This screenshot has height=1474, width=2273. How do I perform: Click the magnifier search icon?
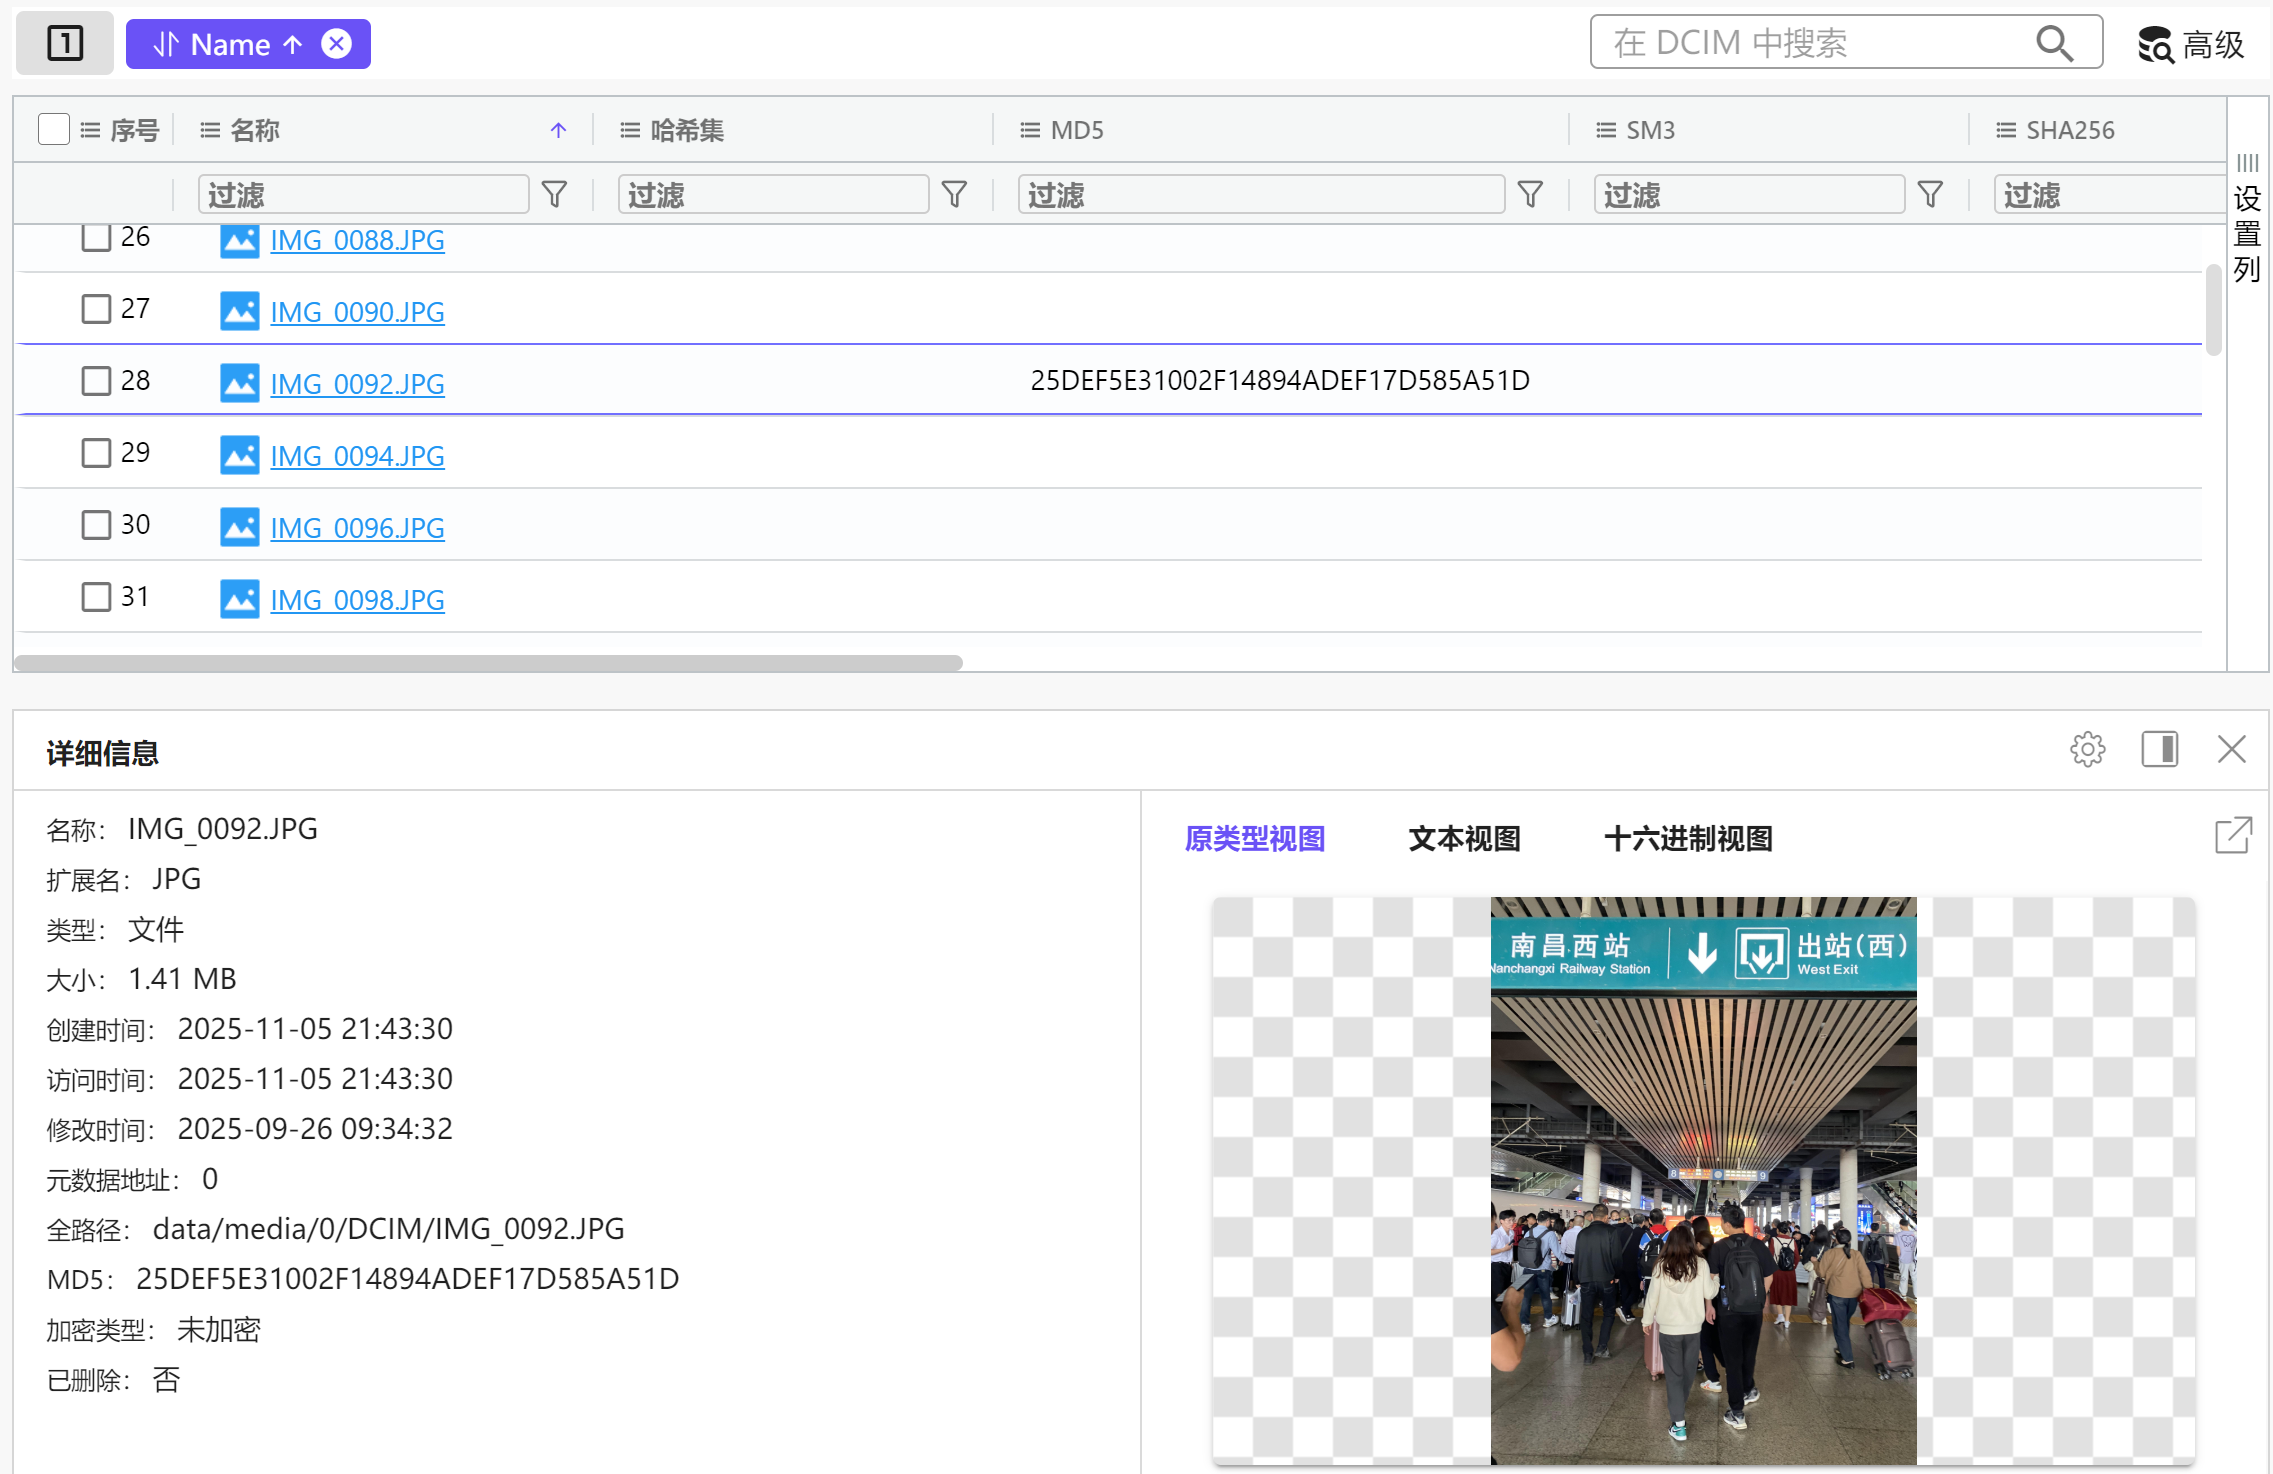click(x=2054, y=43)
